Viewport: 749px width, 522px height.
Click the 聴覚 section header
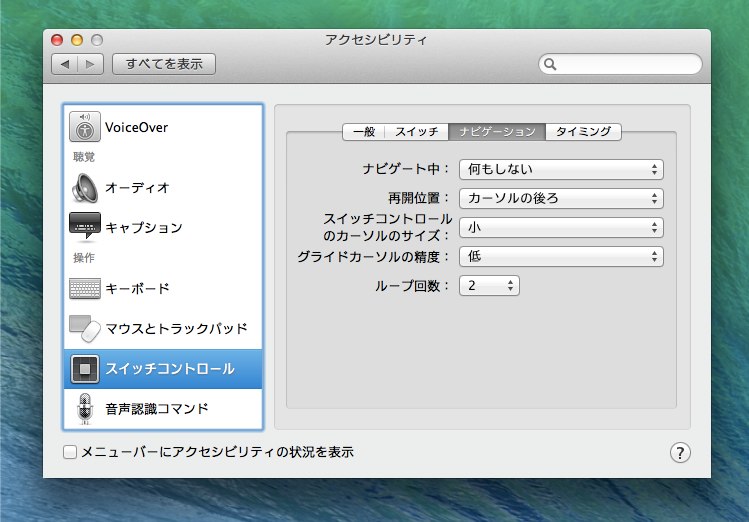[84, 157]
